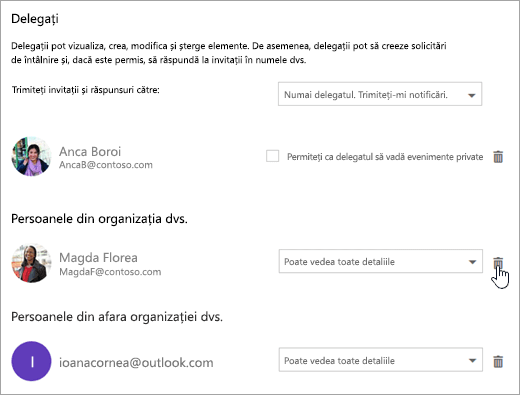Click the "Permiteți ca delegatul să vadă evenimente private" label
The width and height of the screenshot is (520, 395).
pyautogui.click(x=385, y=157)
